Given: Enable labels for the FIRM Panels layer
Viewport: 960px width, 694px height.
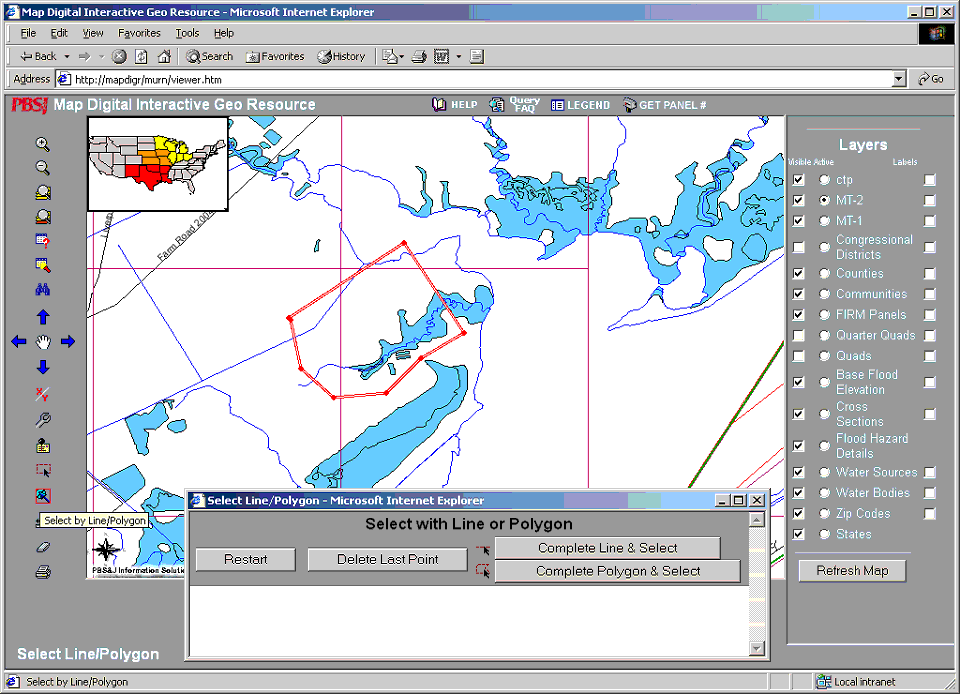Looking at the screenshot, I should click(929, 315).
